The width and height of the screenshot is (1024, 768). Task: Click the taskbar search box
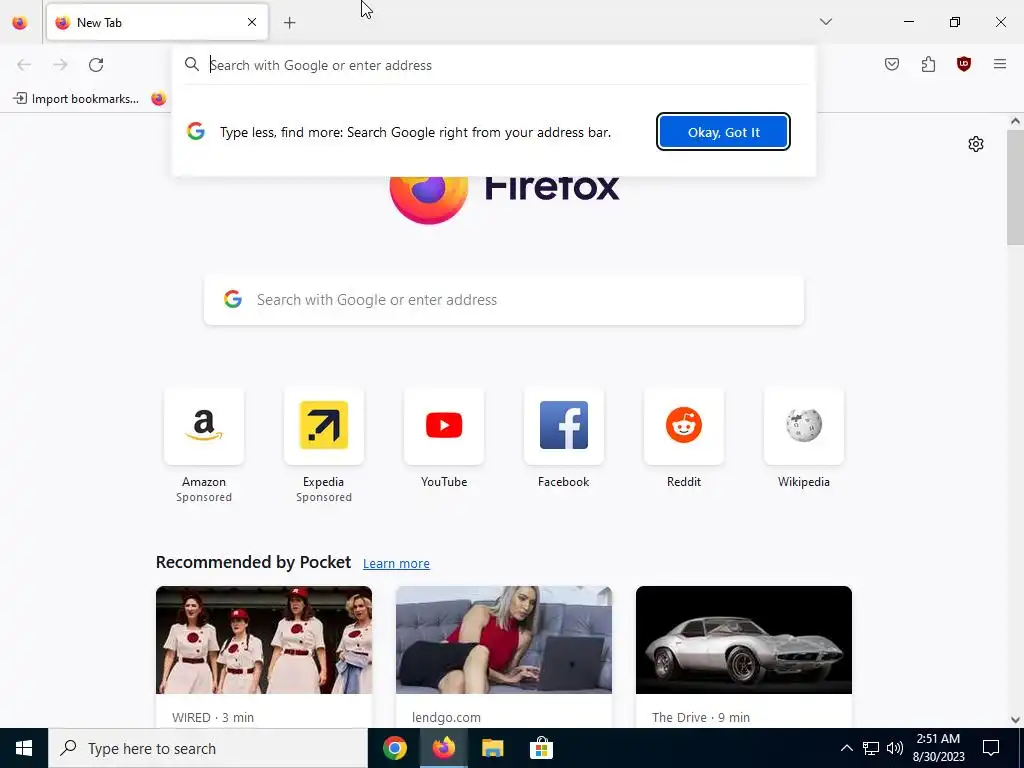[x=208, y=748]
